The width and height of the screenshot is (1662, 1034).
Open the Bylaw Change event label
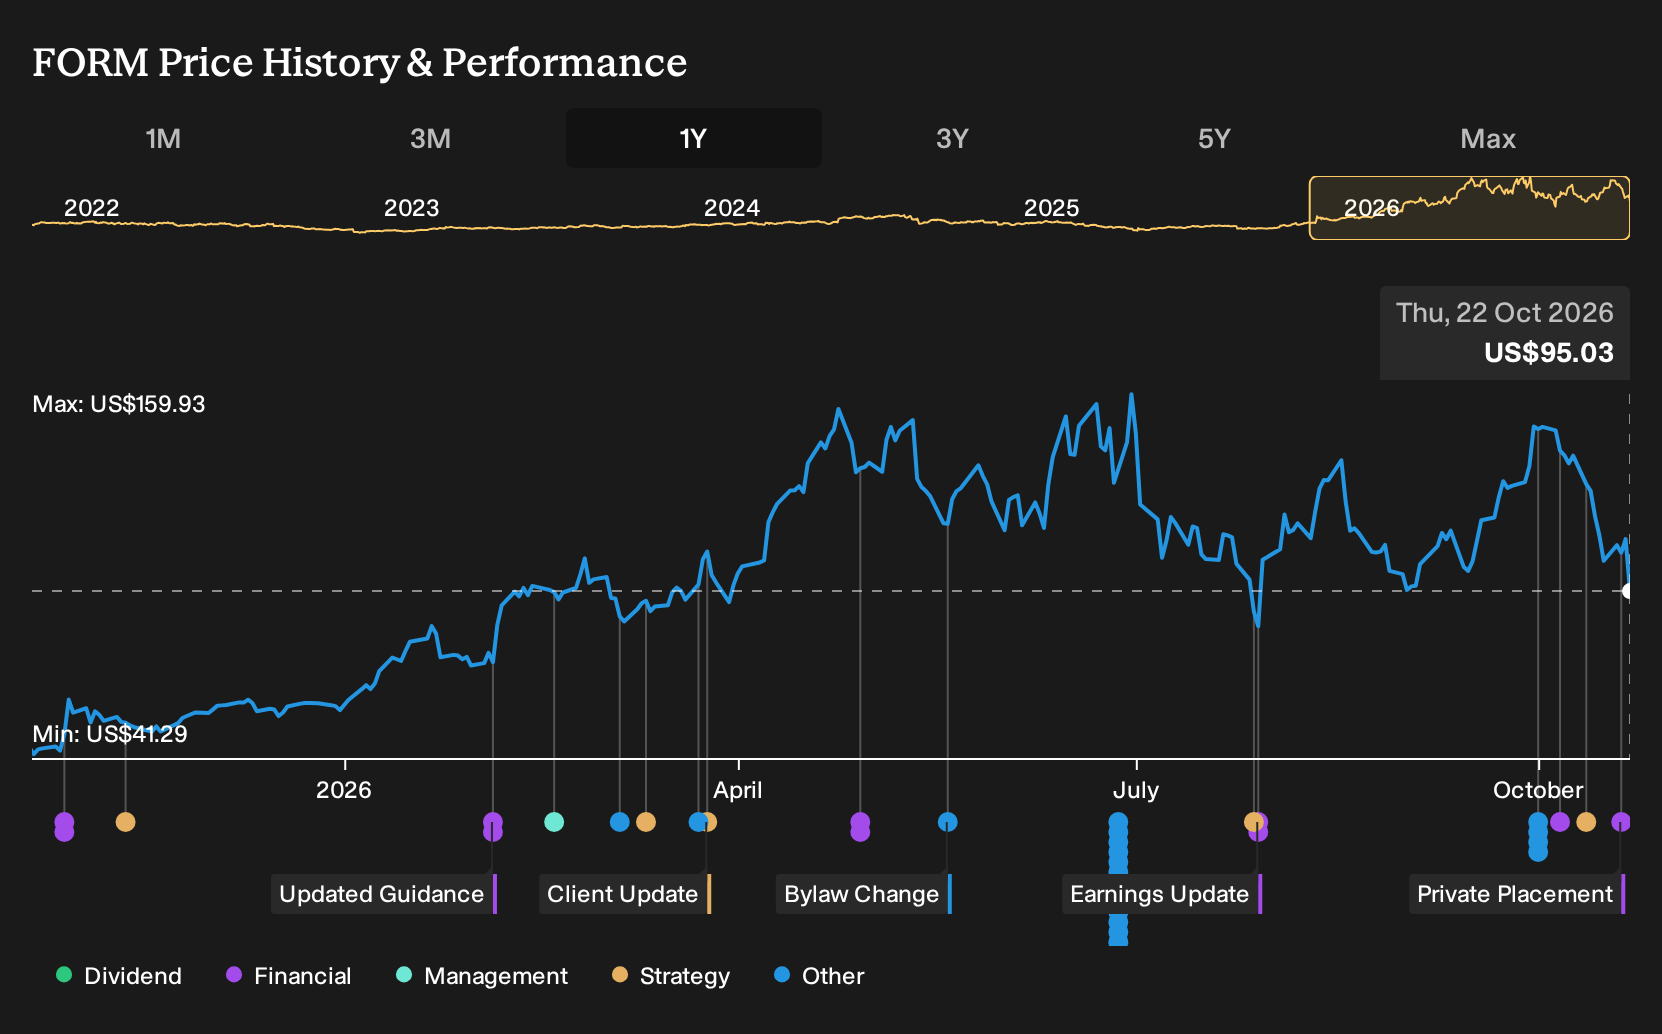863,894
